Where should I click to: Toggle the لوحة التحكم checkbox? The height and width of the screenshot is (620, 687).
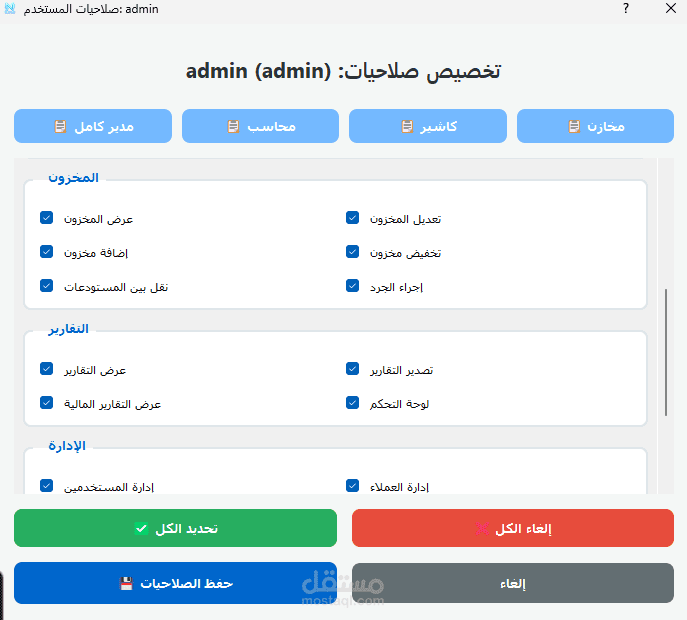point(352,403)
